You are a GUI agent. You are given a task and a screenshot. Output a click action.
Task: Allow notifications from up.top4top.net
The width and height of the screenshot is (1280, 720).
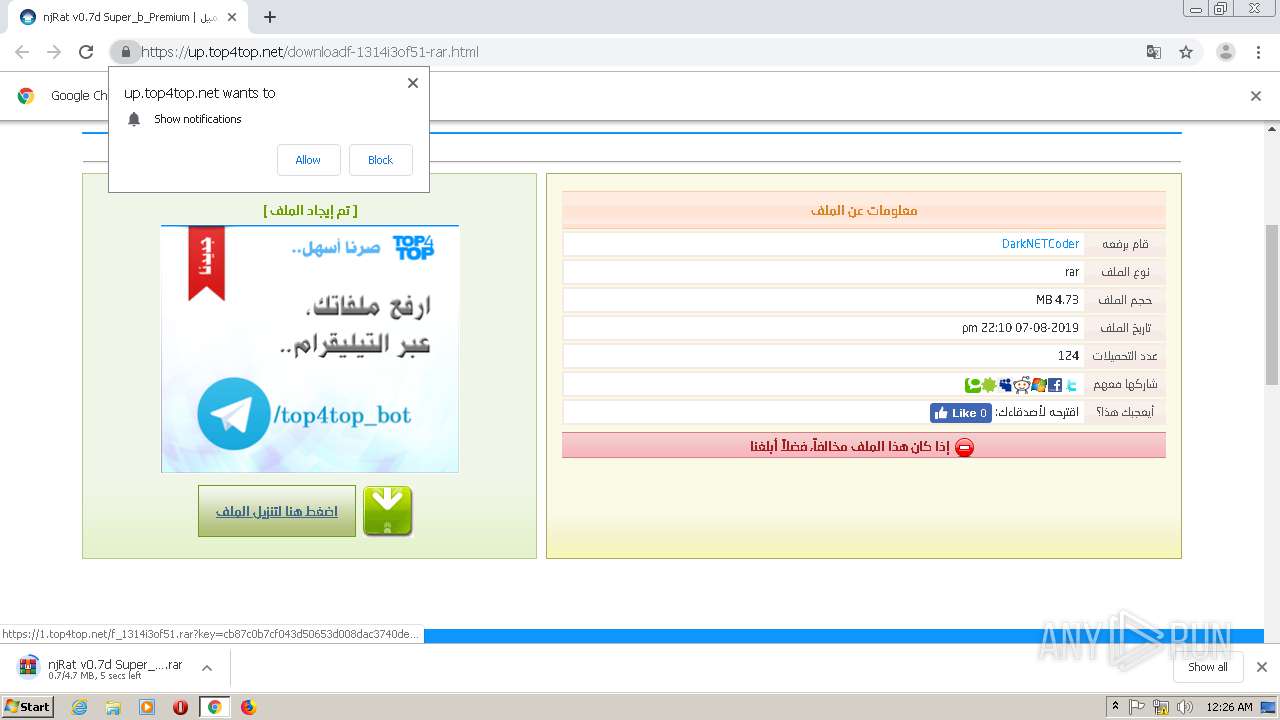[309, 160]
